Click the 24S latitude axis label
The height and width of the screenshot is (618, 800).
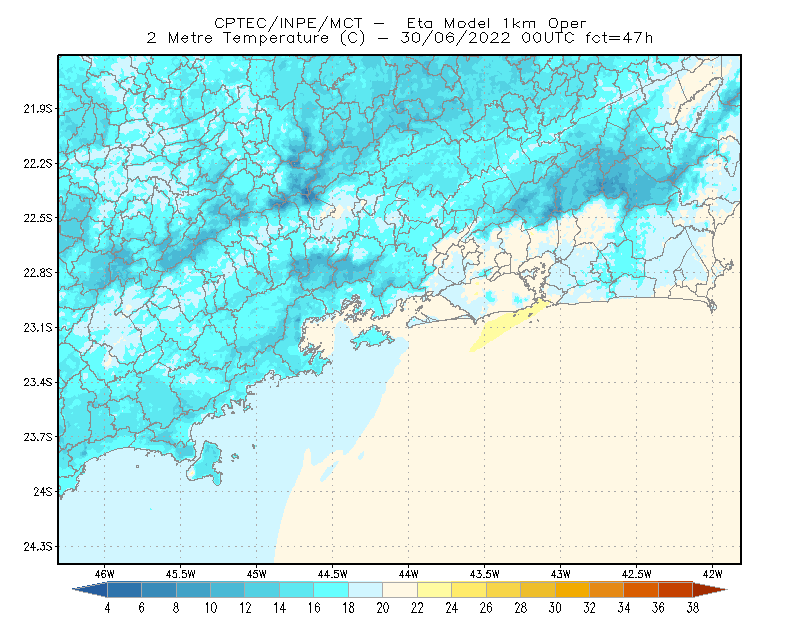click(x=43, y=492)
